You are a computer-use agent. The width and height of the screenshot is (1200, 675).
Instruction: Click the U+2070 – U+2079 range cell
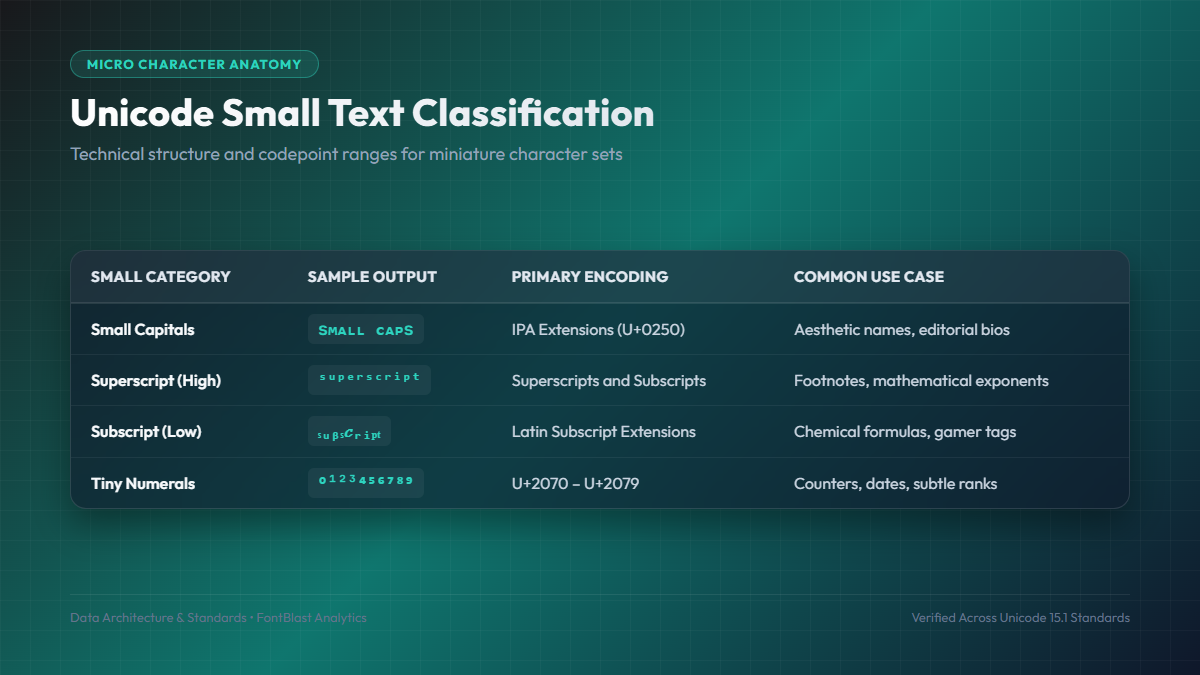[575, 484]
